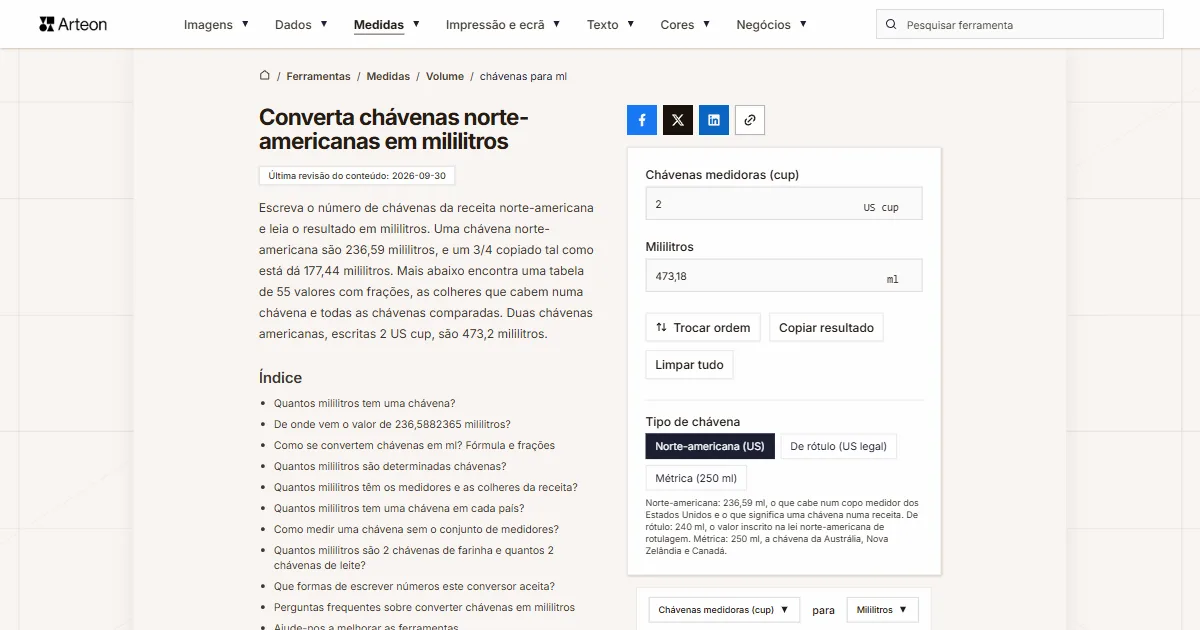
Task: Copy page link icon
Action: tap(750, 120)
